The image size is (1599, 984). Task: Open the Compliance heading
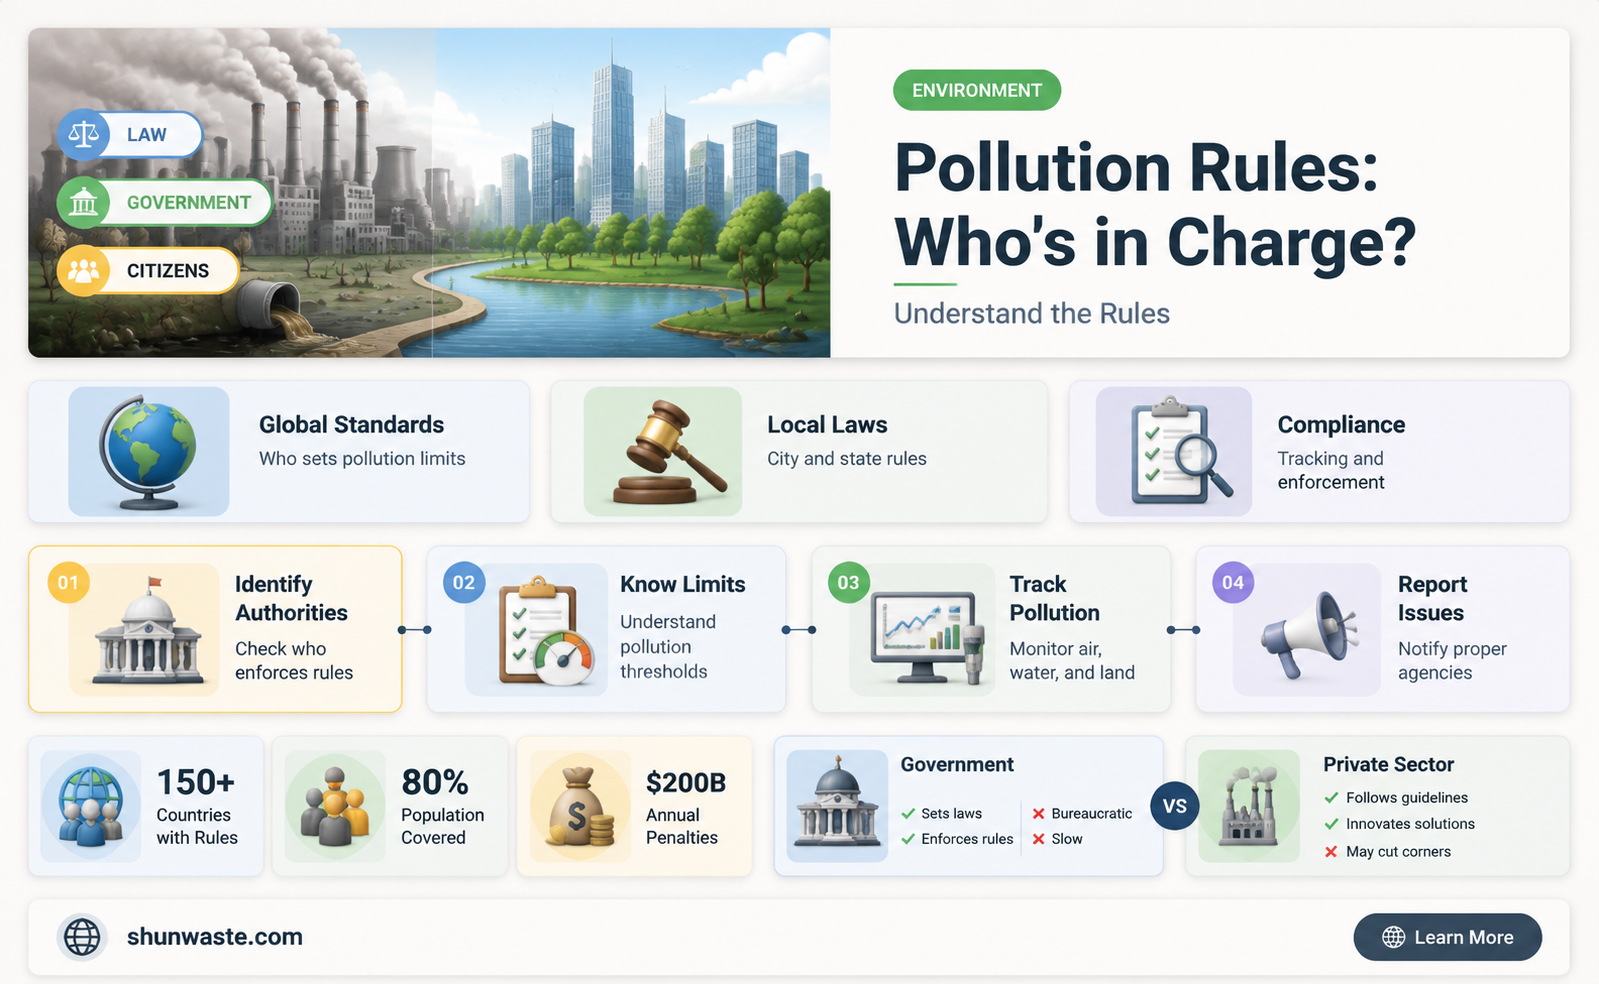coord(1341,425)
